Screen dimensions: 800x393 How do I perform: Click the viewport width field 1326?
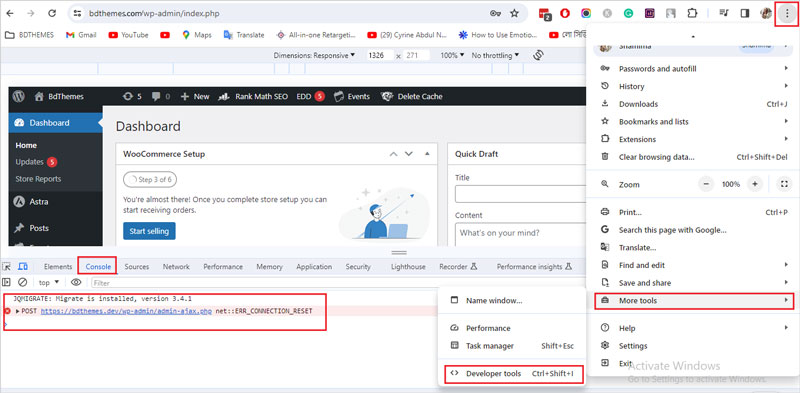379,55
